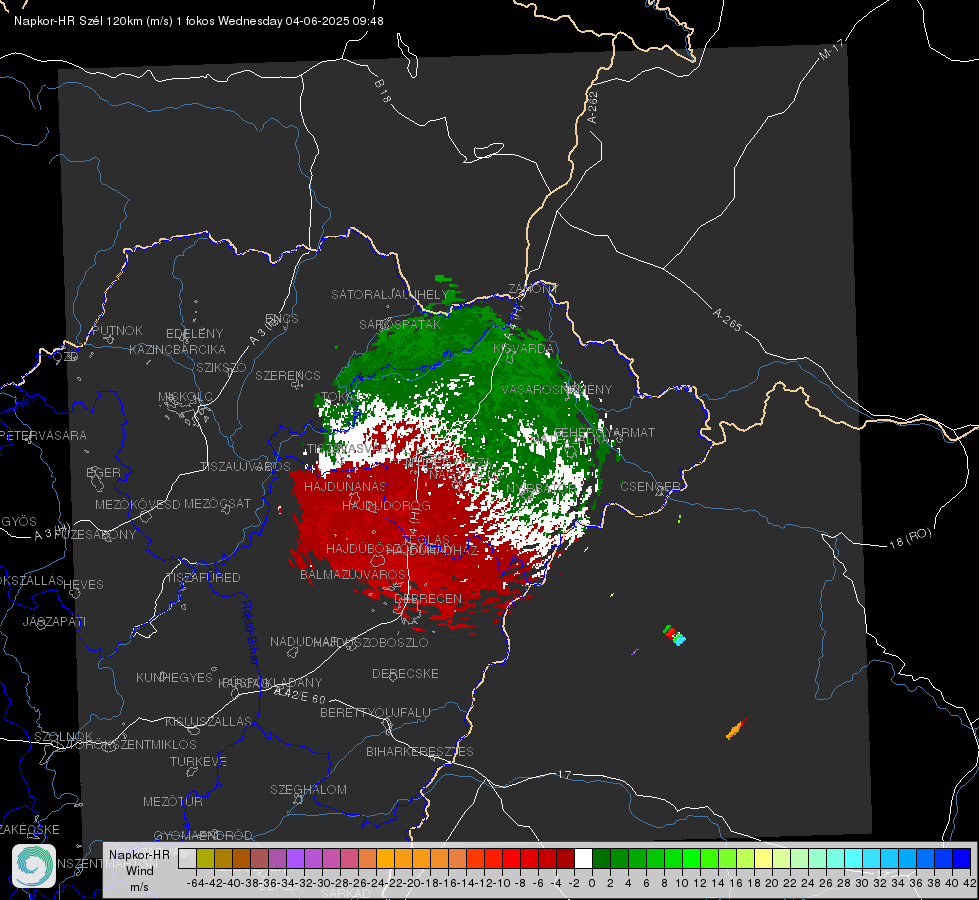This screenshot has height=900, width=979.
Task: Select the A 42/E 60 road label
Action: (301, 695)
